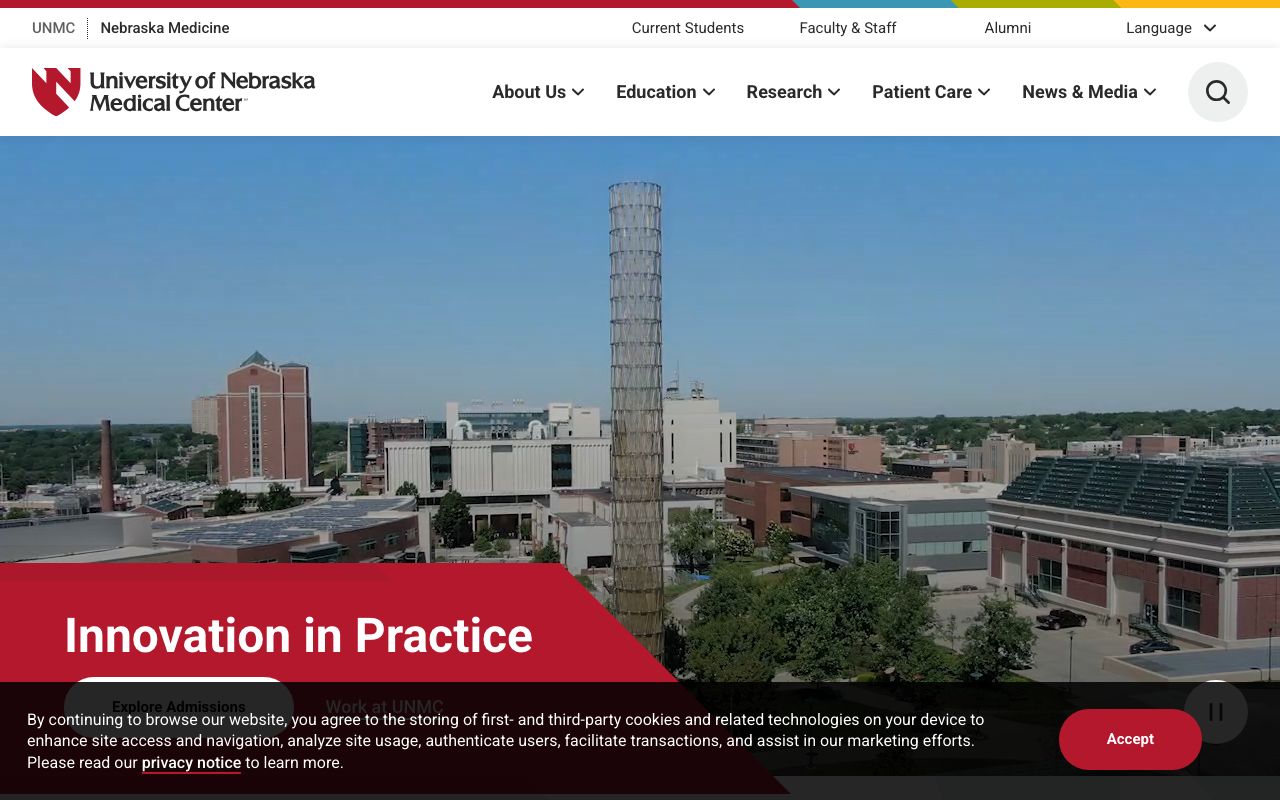The image size is (1280, 800).
Task: Select the UNMC site tab
Action: click(x=53, y=28)
